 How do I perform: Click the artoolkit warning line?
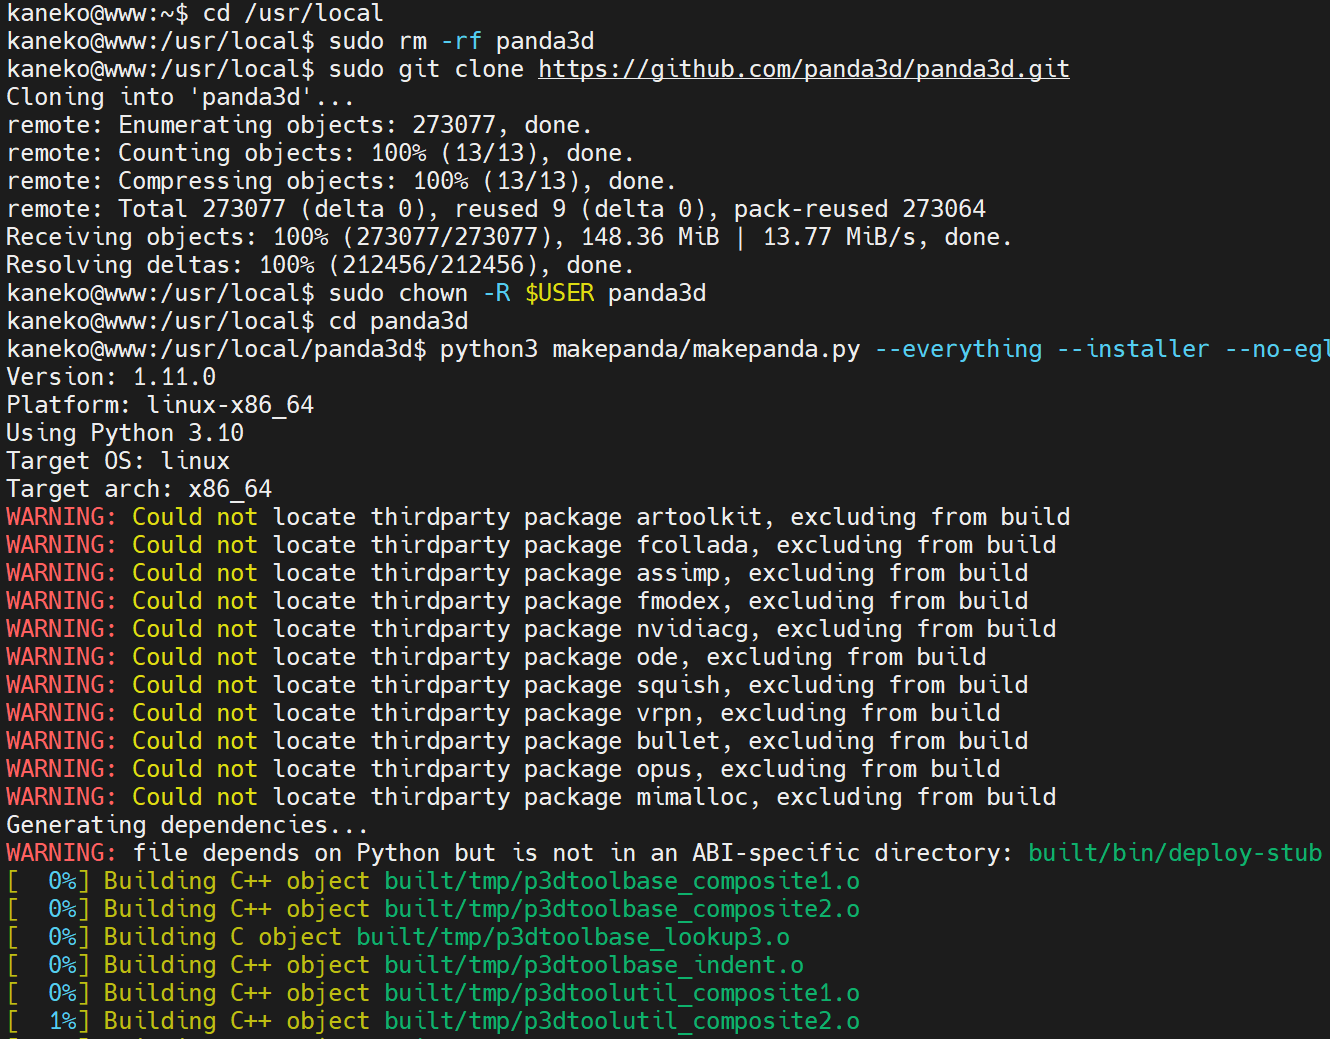[x=538, y=517]
